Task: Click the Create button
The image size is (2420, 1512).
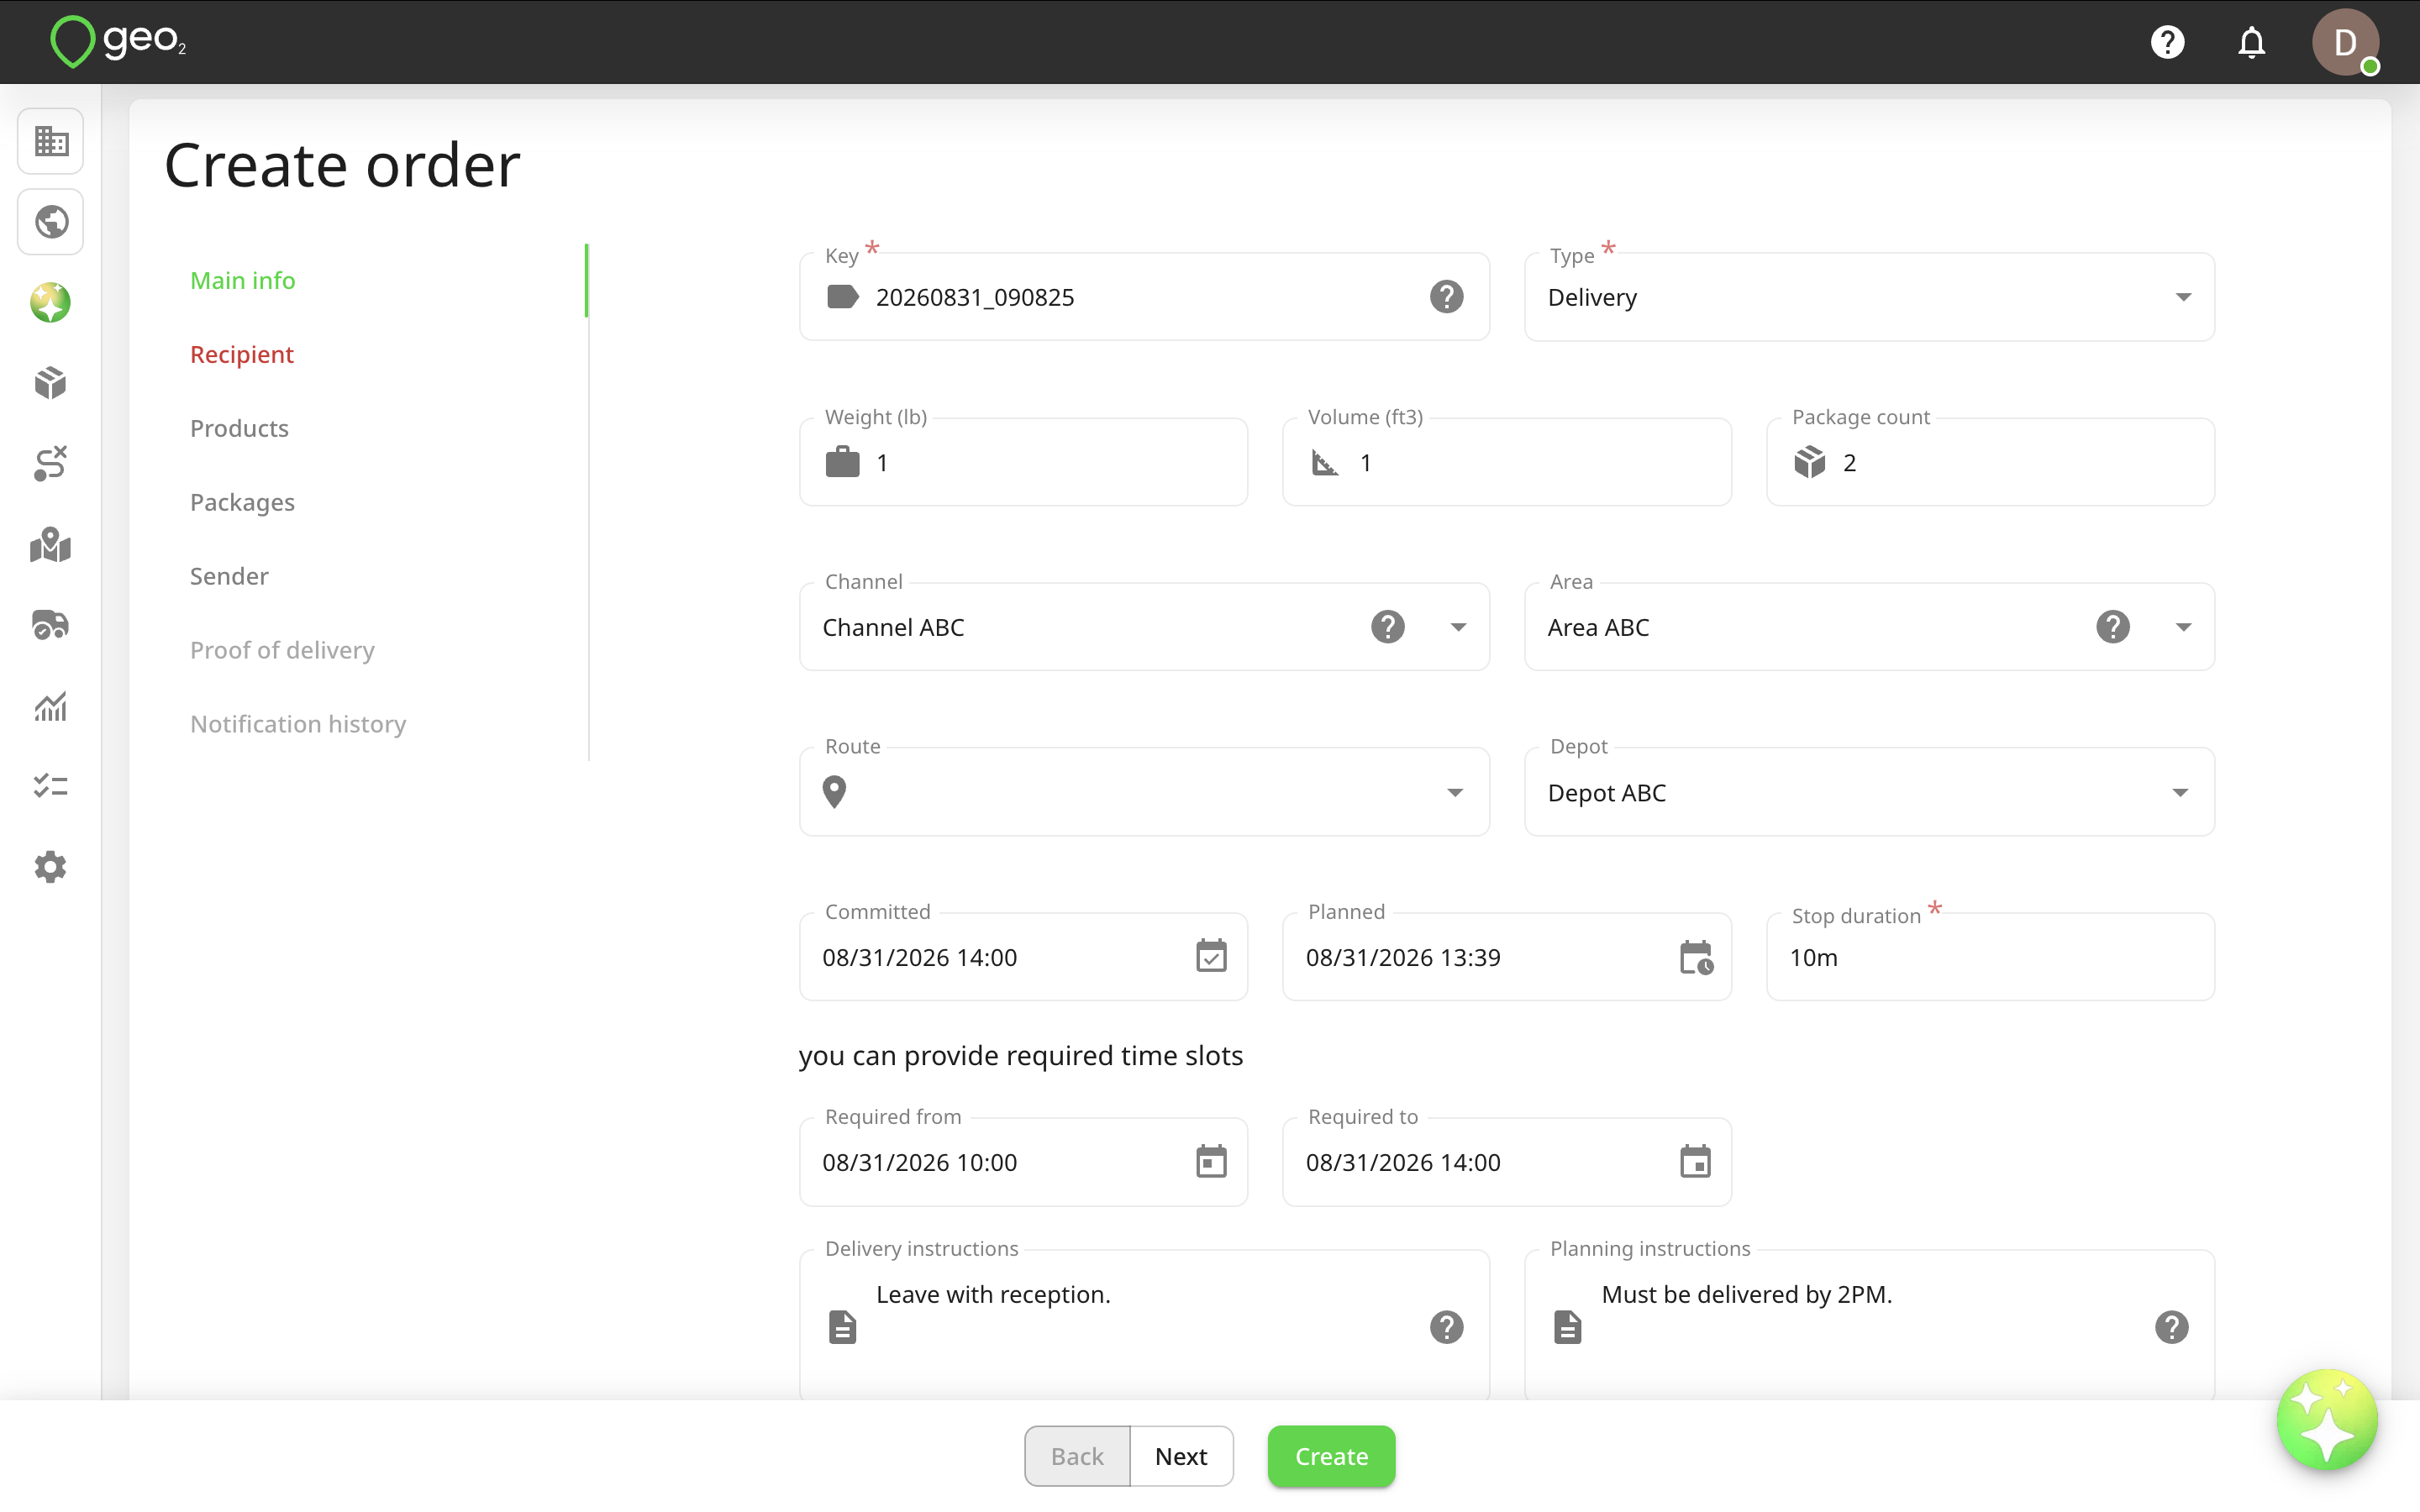Action: pos(1331,1456)
